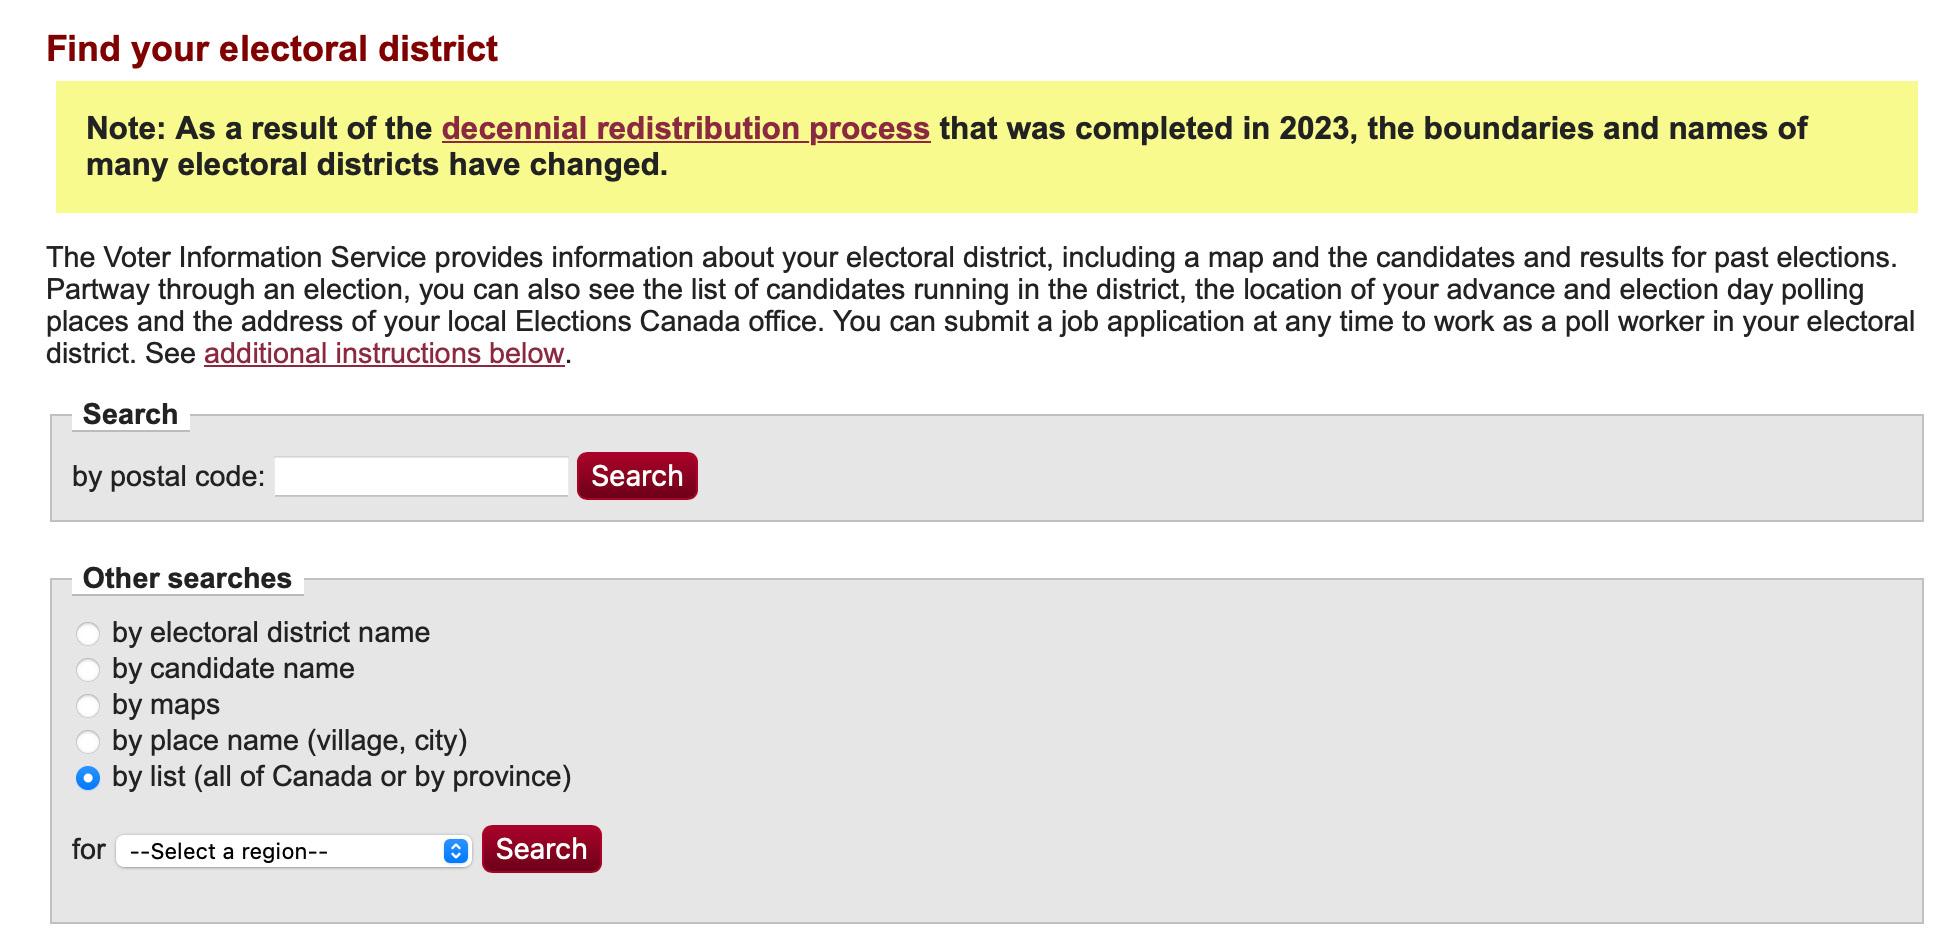Choose the by candidate name radio option

pyautogui.click(x=88, y=669)
